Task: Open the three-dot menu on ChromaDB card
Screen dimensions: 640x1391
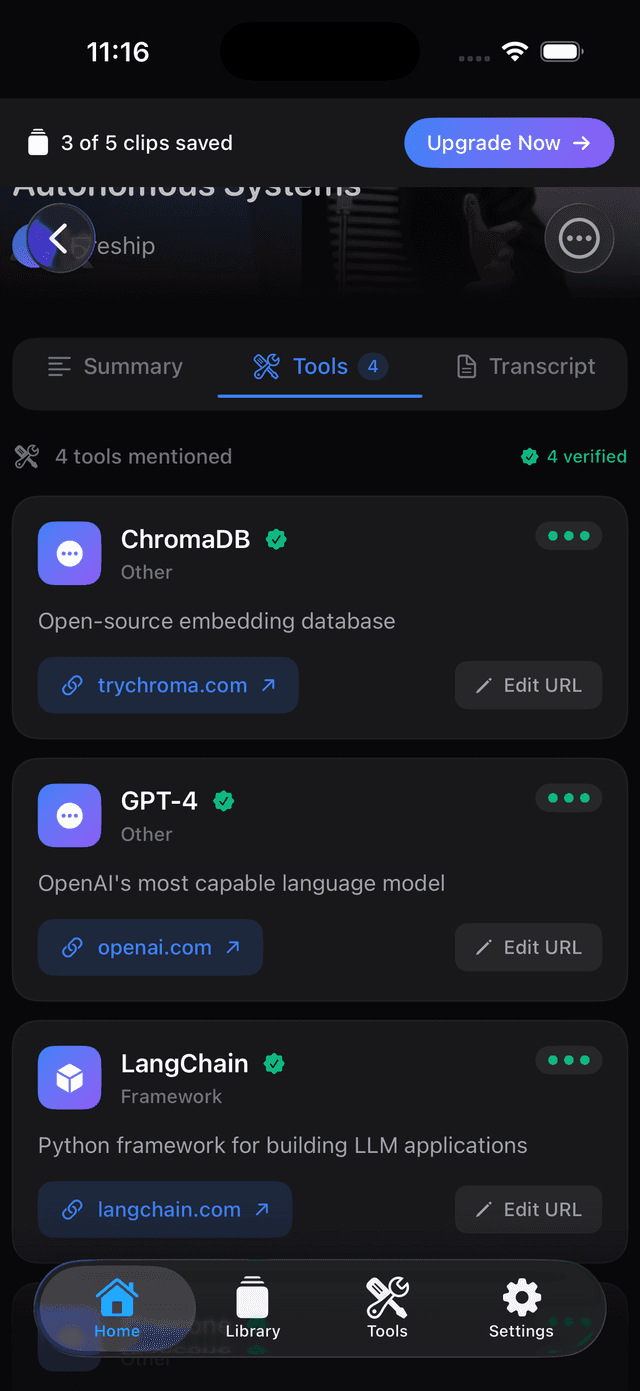Action: pos(568,536)
